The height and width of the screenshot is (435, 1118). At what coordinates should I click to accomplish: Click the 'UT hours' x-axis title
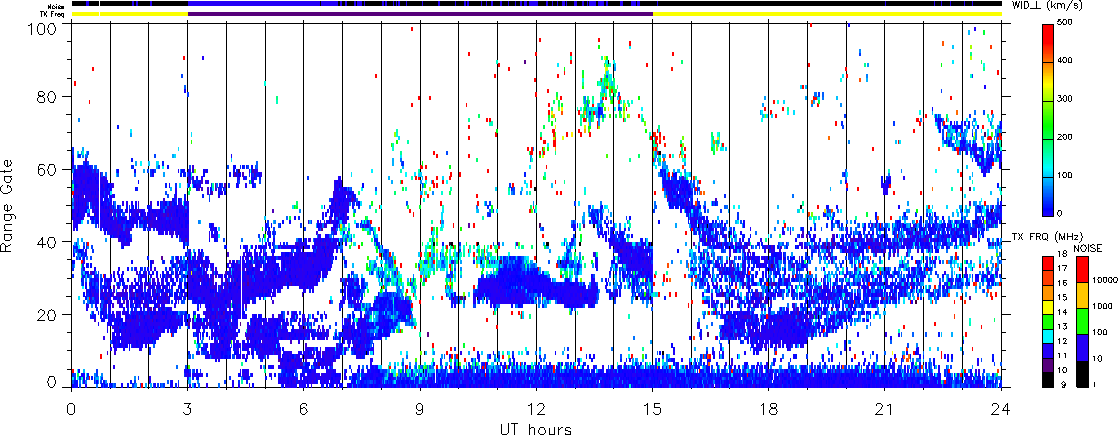[536, 428]
